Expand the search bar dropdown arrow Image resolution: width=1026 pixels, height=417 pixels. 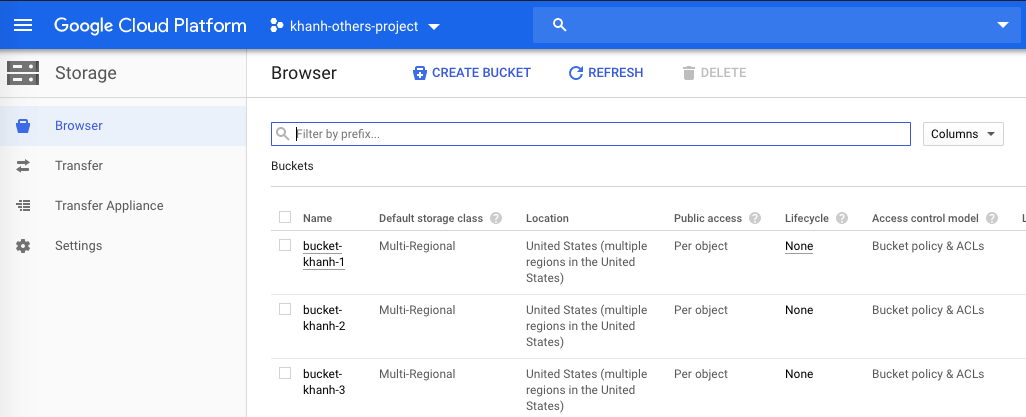tap(1003, 25)
